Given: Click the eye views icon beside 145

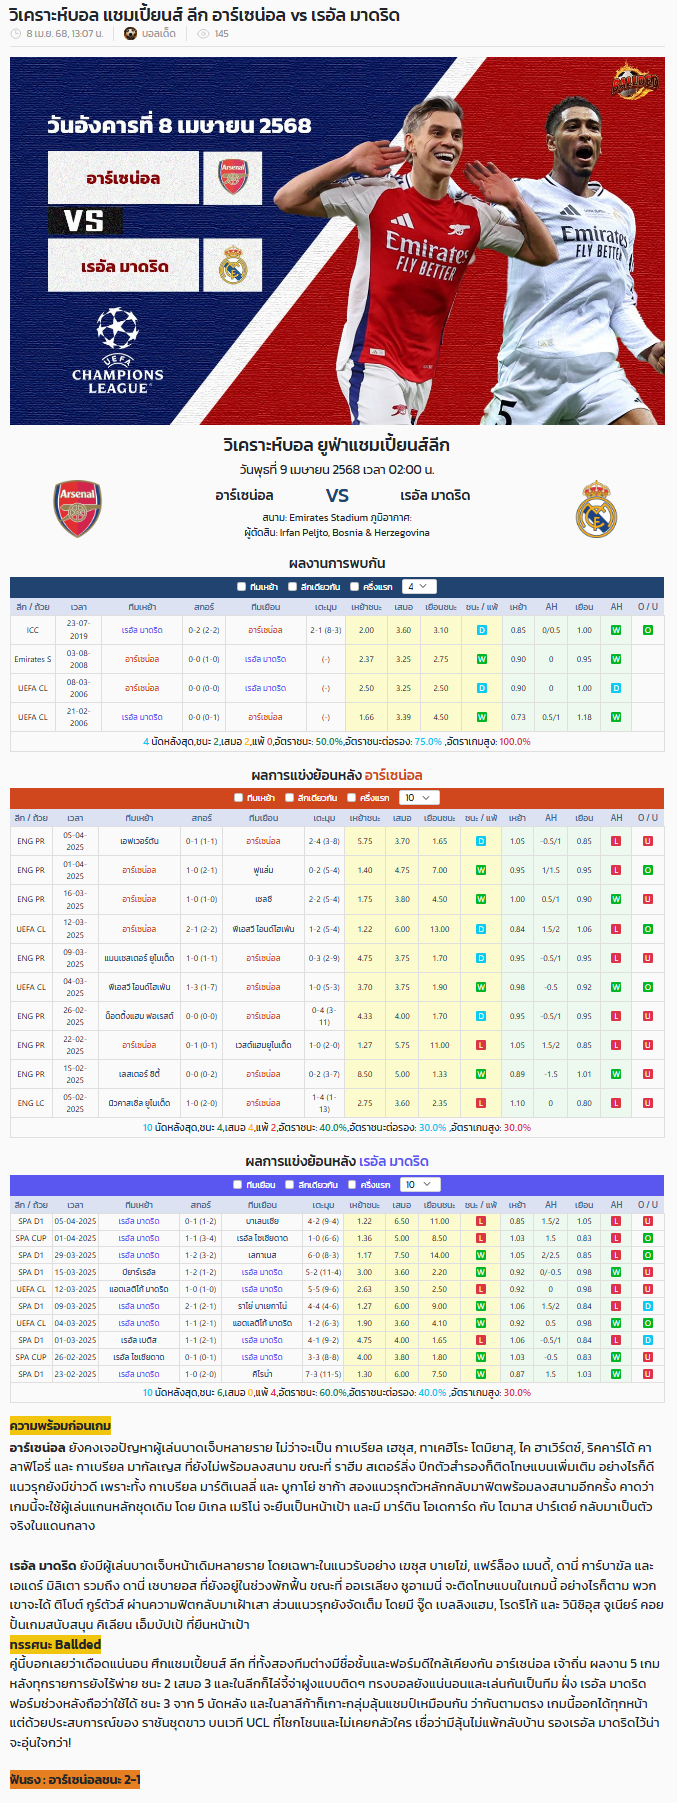Looking at the screenshot, I should (x=204, y=34).
